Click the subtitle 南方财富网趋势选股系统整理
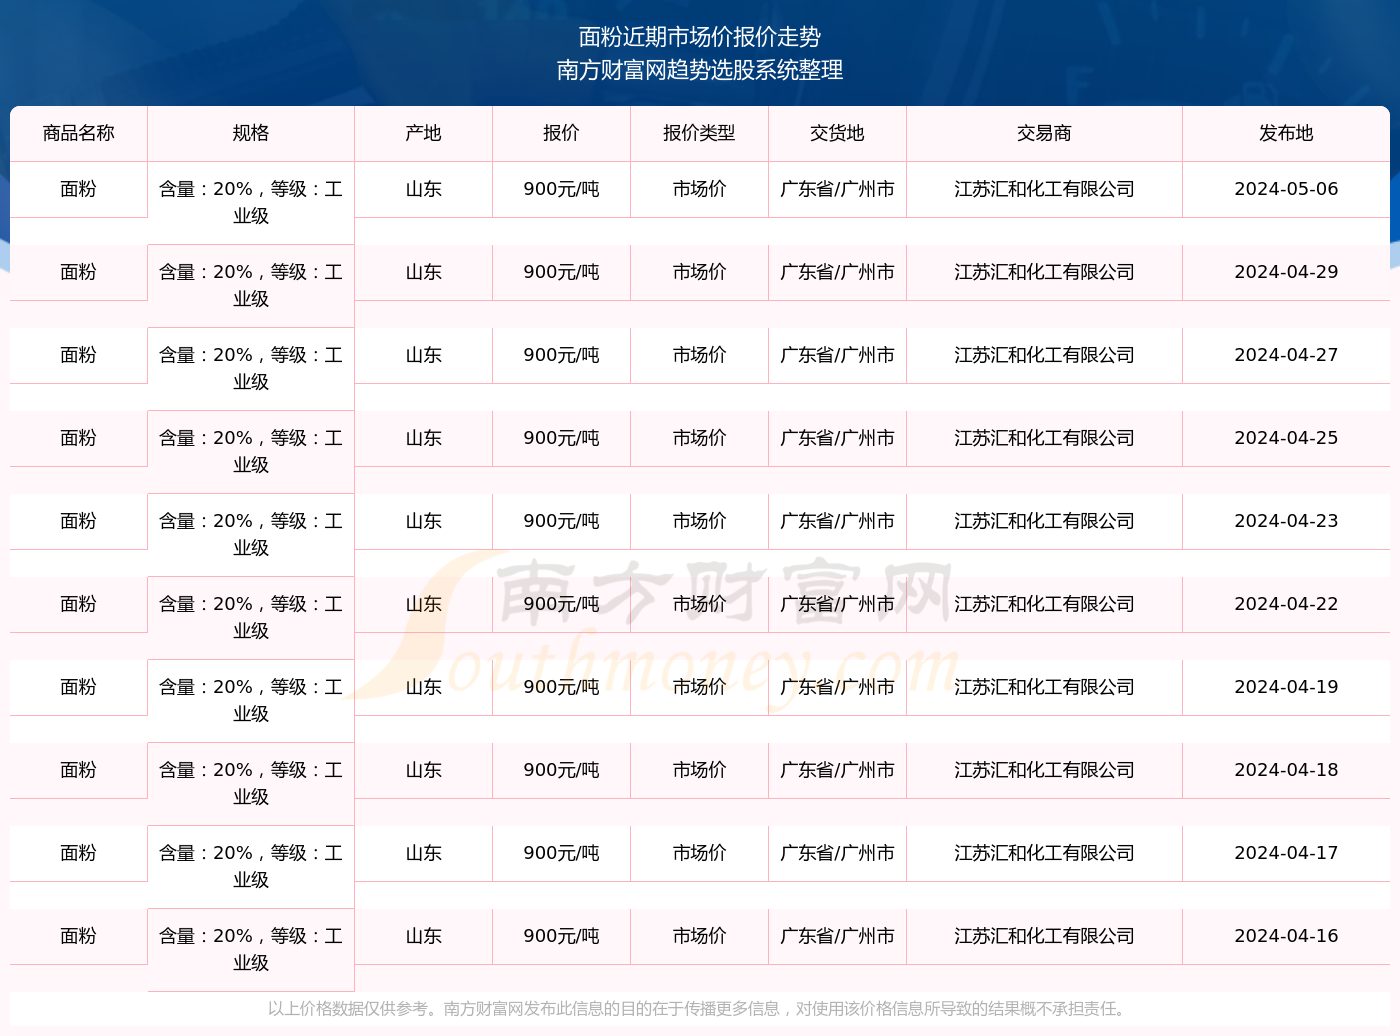Screen dimensions: 1400x1036 700,70
